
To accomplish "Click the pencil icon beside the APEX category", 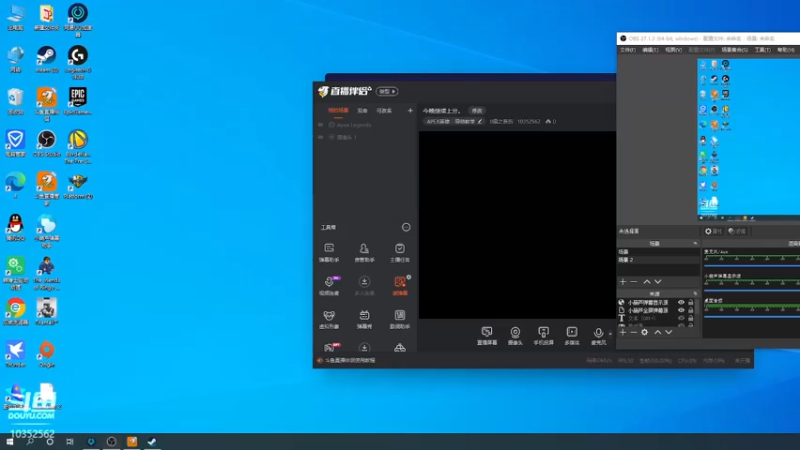I will 480,121.
